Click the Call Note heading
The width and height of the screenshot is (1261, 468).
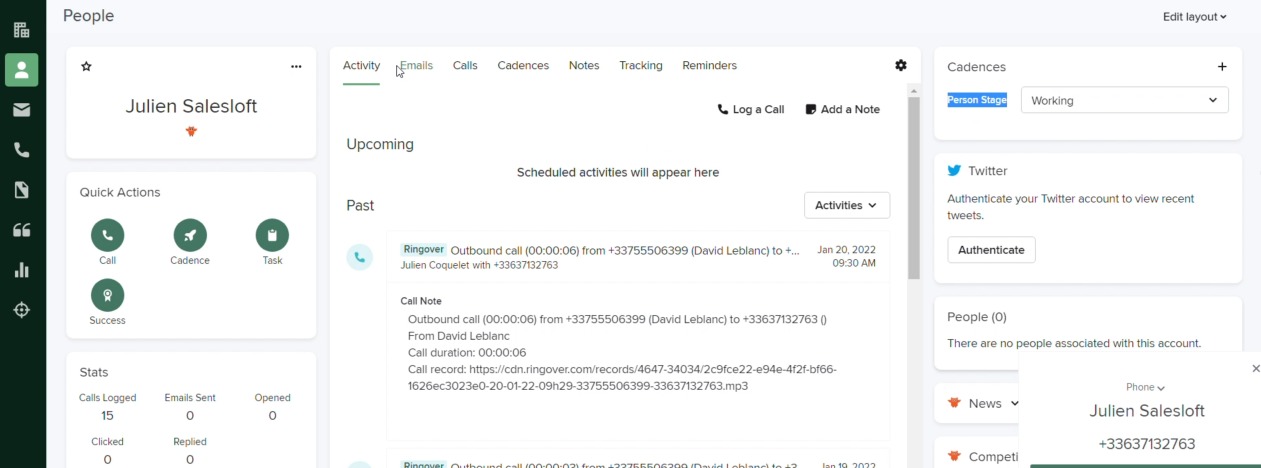(421, 301)
